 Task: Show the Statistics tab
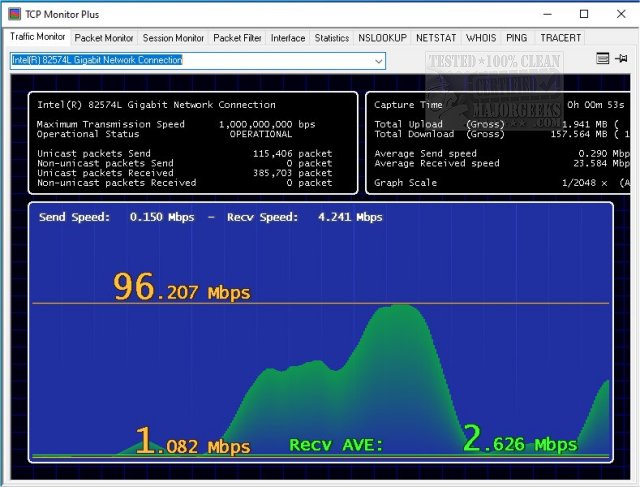pyautogui.click(x=331, y=38)
